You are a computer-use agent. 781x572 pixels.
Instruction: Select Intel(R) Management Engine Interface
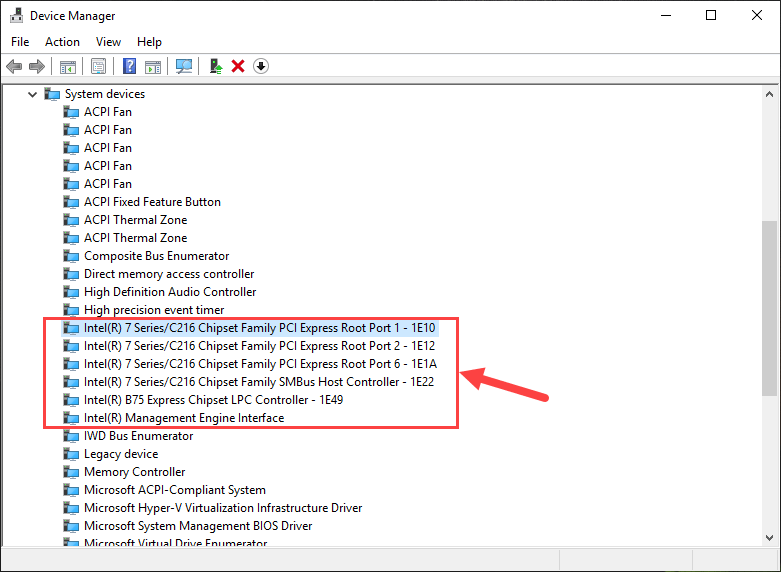click(x=184, y=418)
